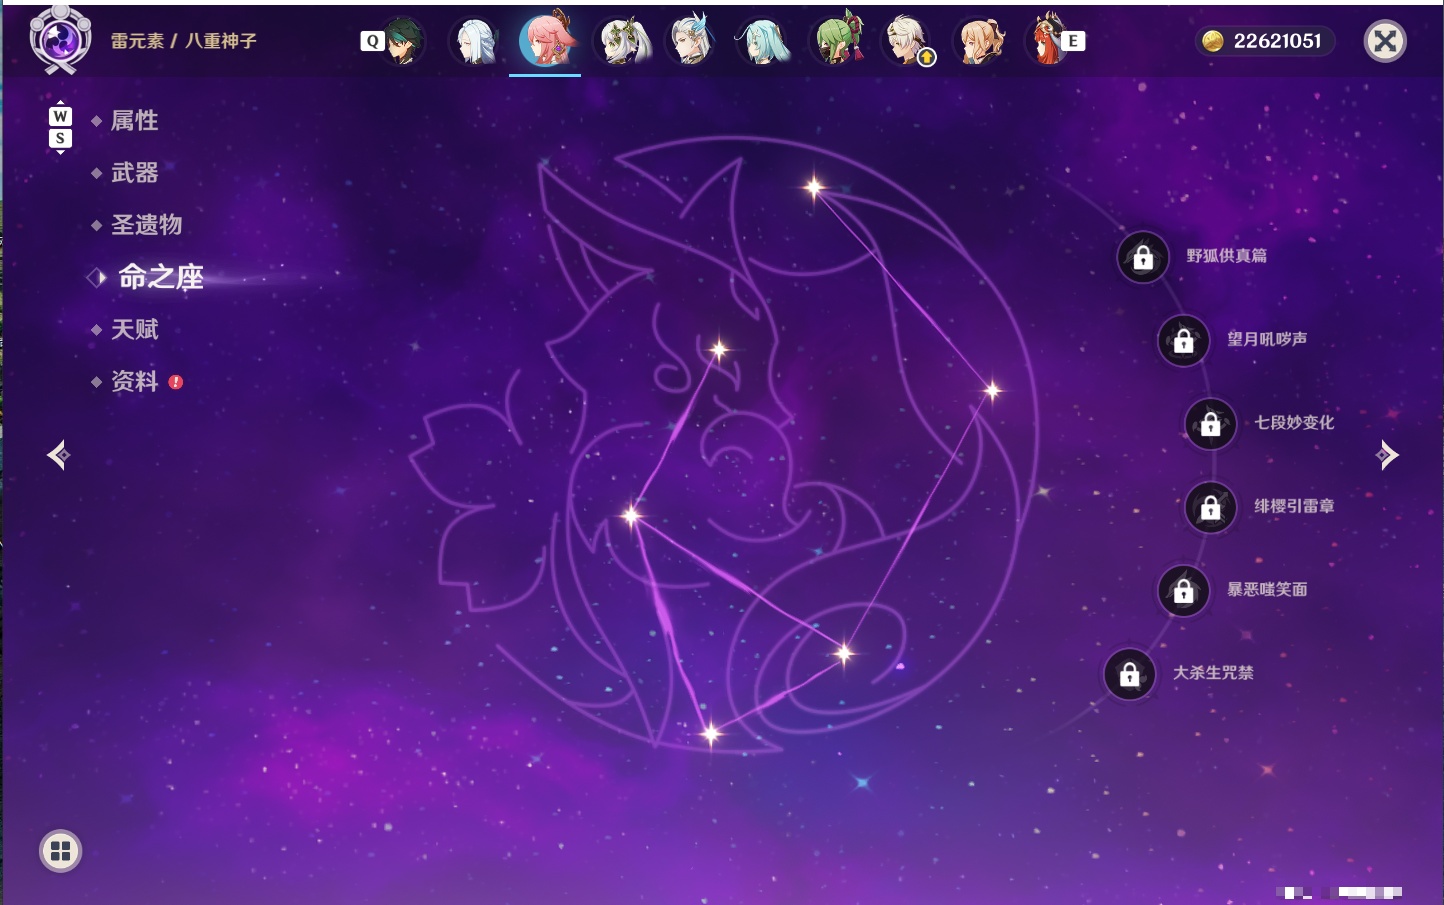Select Yae Miko's pink-haired avatar

click(x=546, y=40)
